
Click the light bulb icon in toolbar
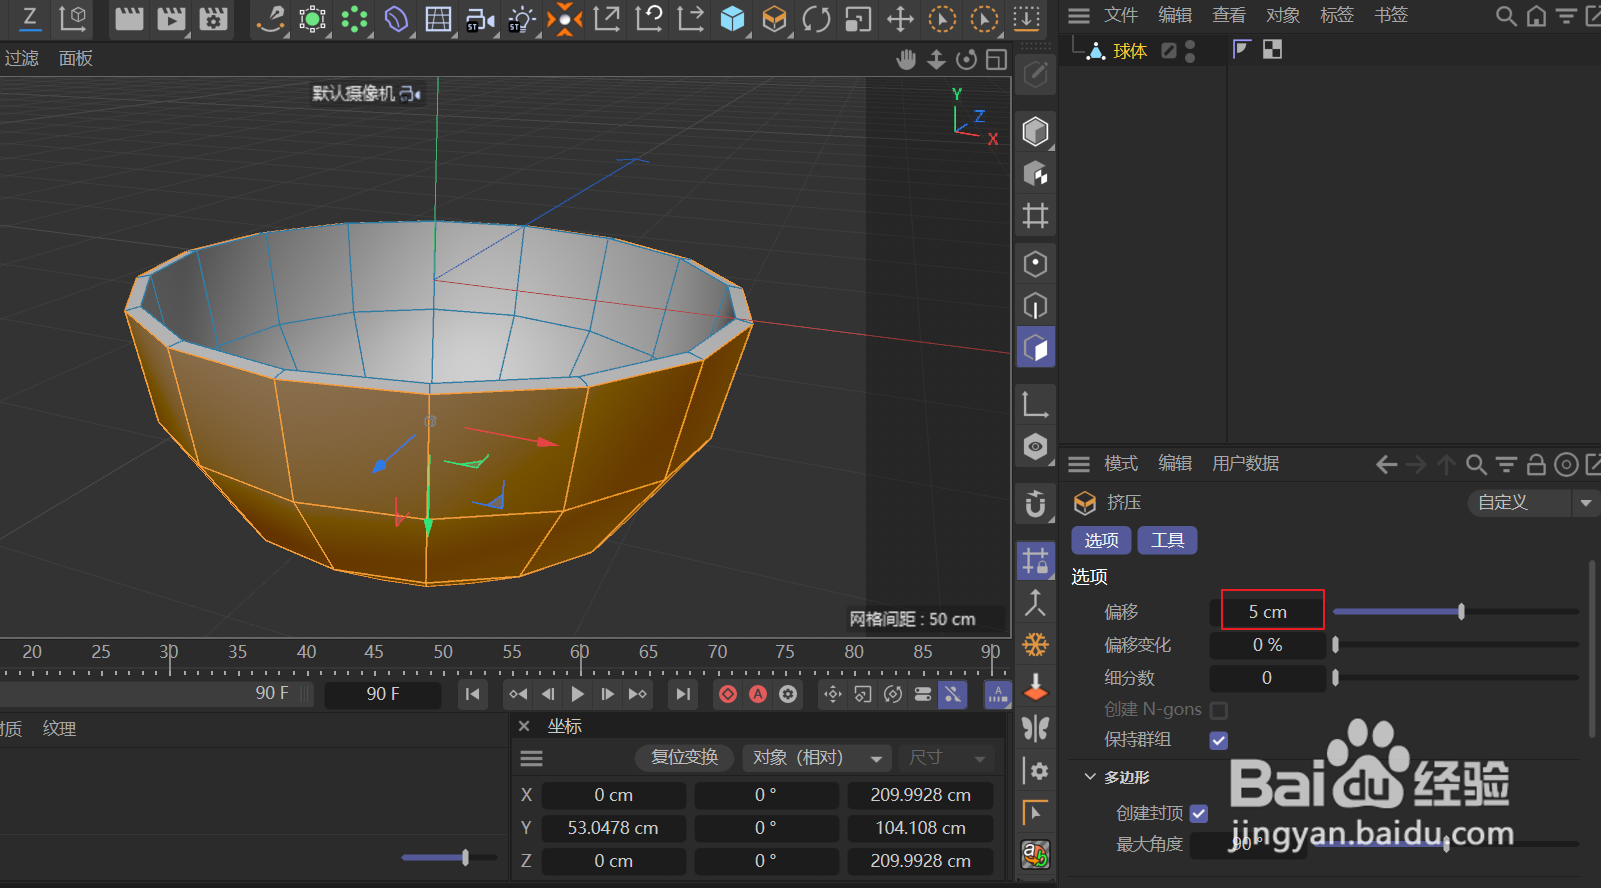[x=521, y=19]
